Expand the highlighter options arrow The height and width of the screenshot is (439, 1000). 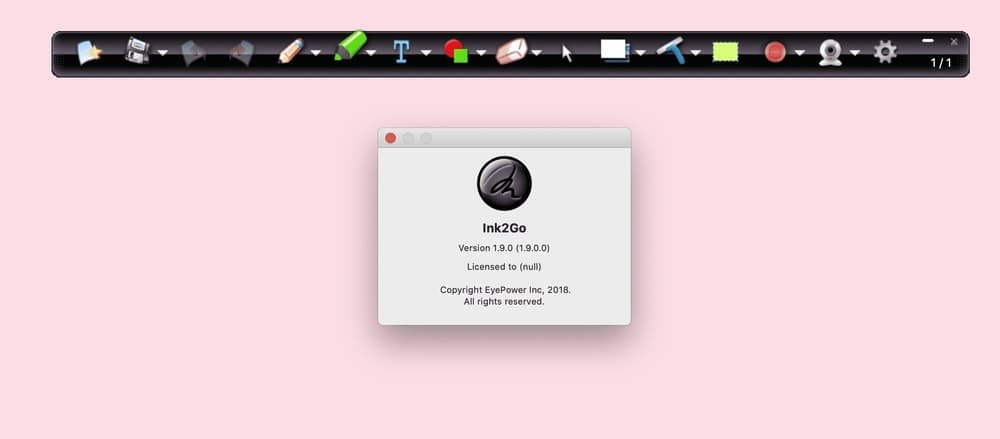click(x=371, y=53)
